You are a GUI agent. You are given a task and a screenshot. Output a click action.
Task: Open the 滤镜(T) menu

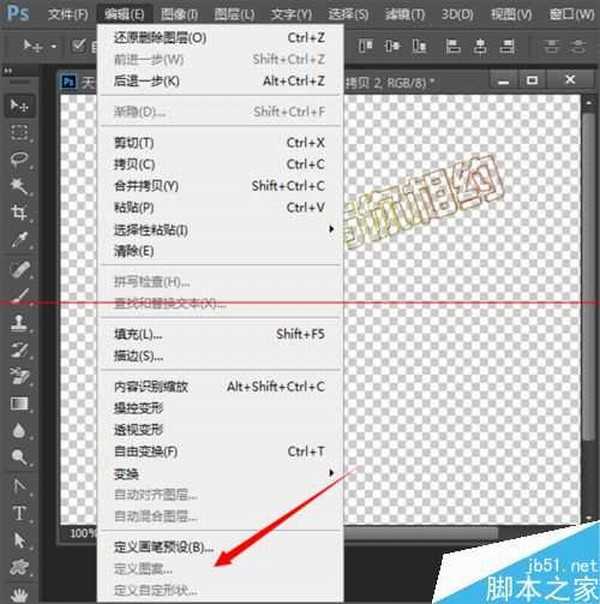click(405, 15)
